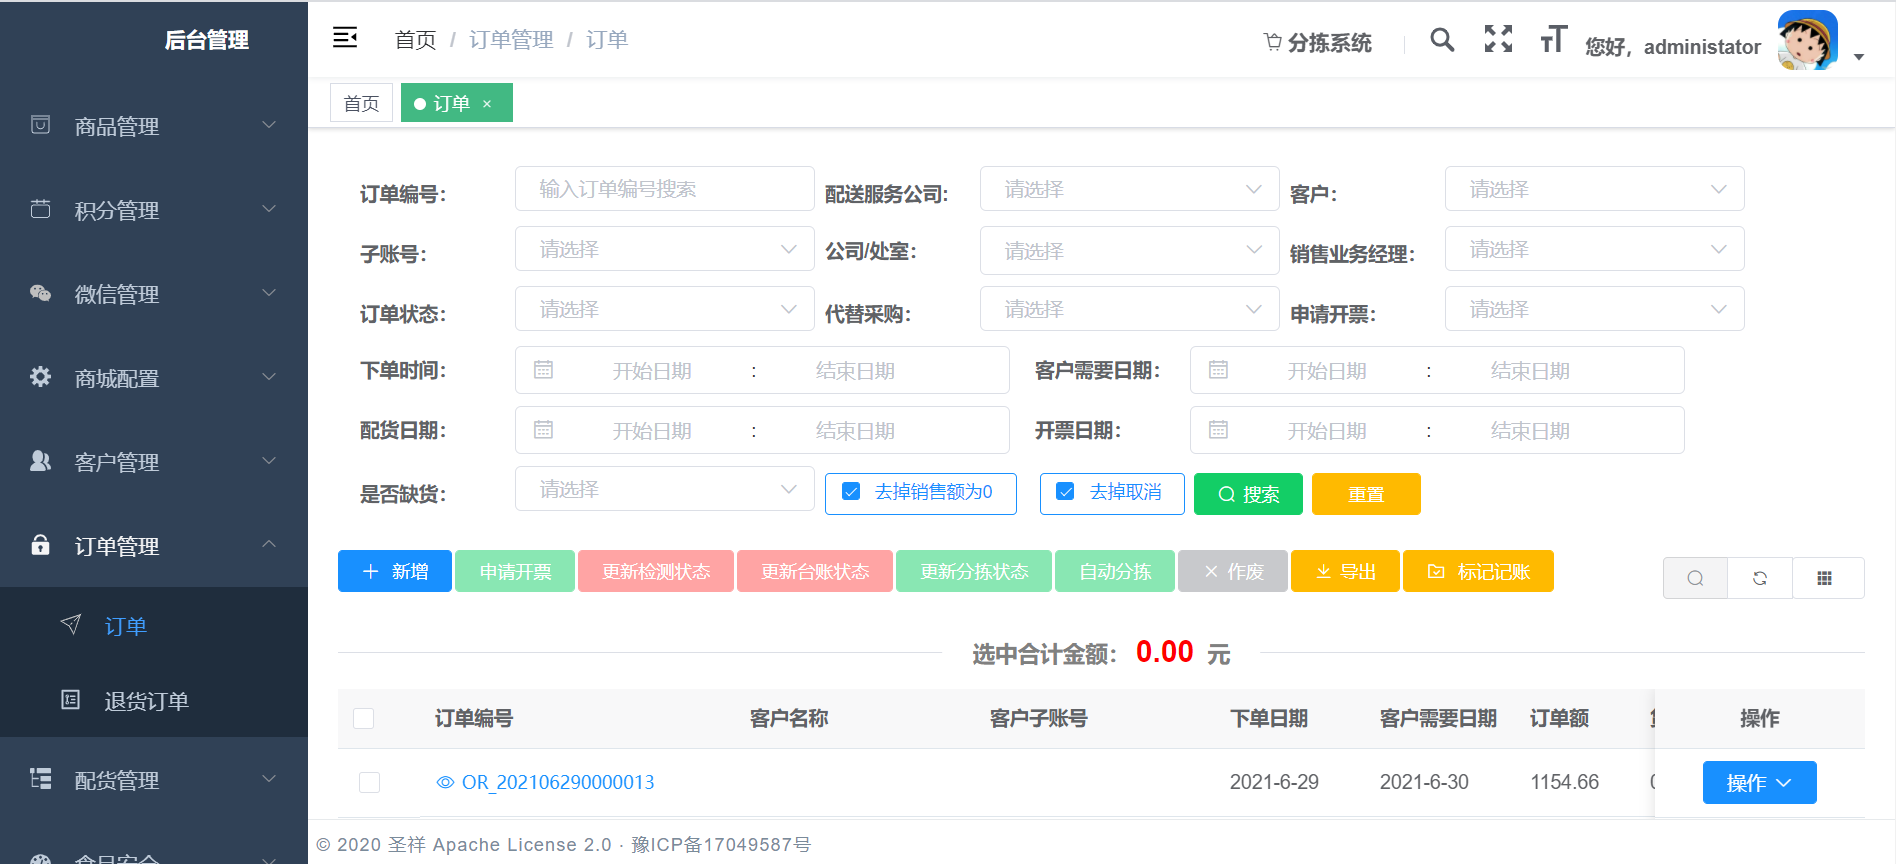This screenshot has width=1896, height=864.
Task: Open the 申请开票 dropdown
Action: point(1595,309)
